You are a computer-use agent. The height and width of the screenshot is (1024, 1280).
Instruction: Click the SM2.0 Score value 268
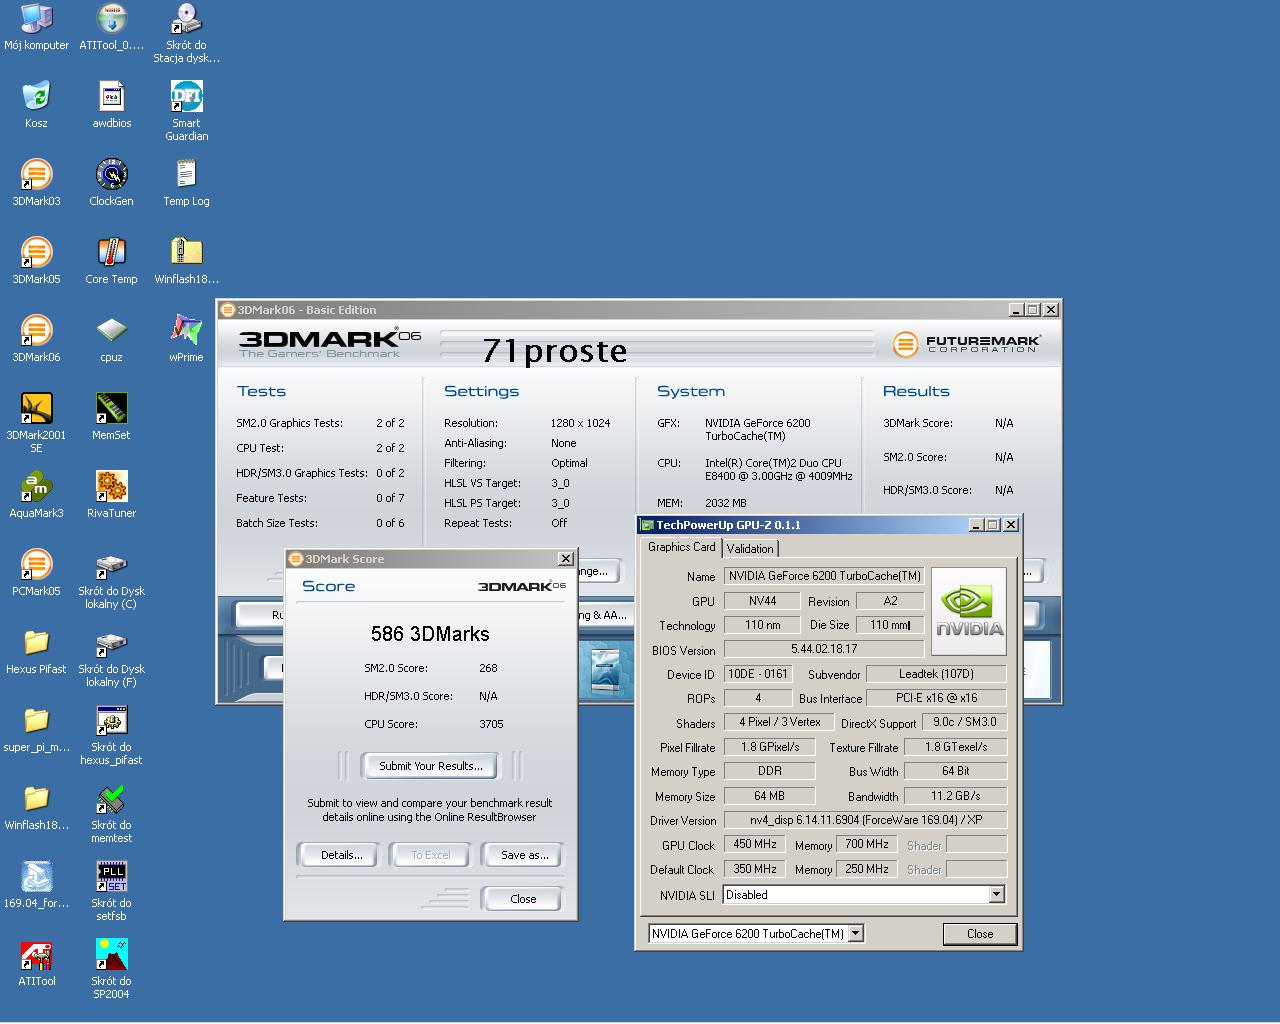pos(488,668)
